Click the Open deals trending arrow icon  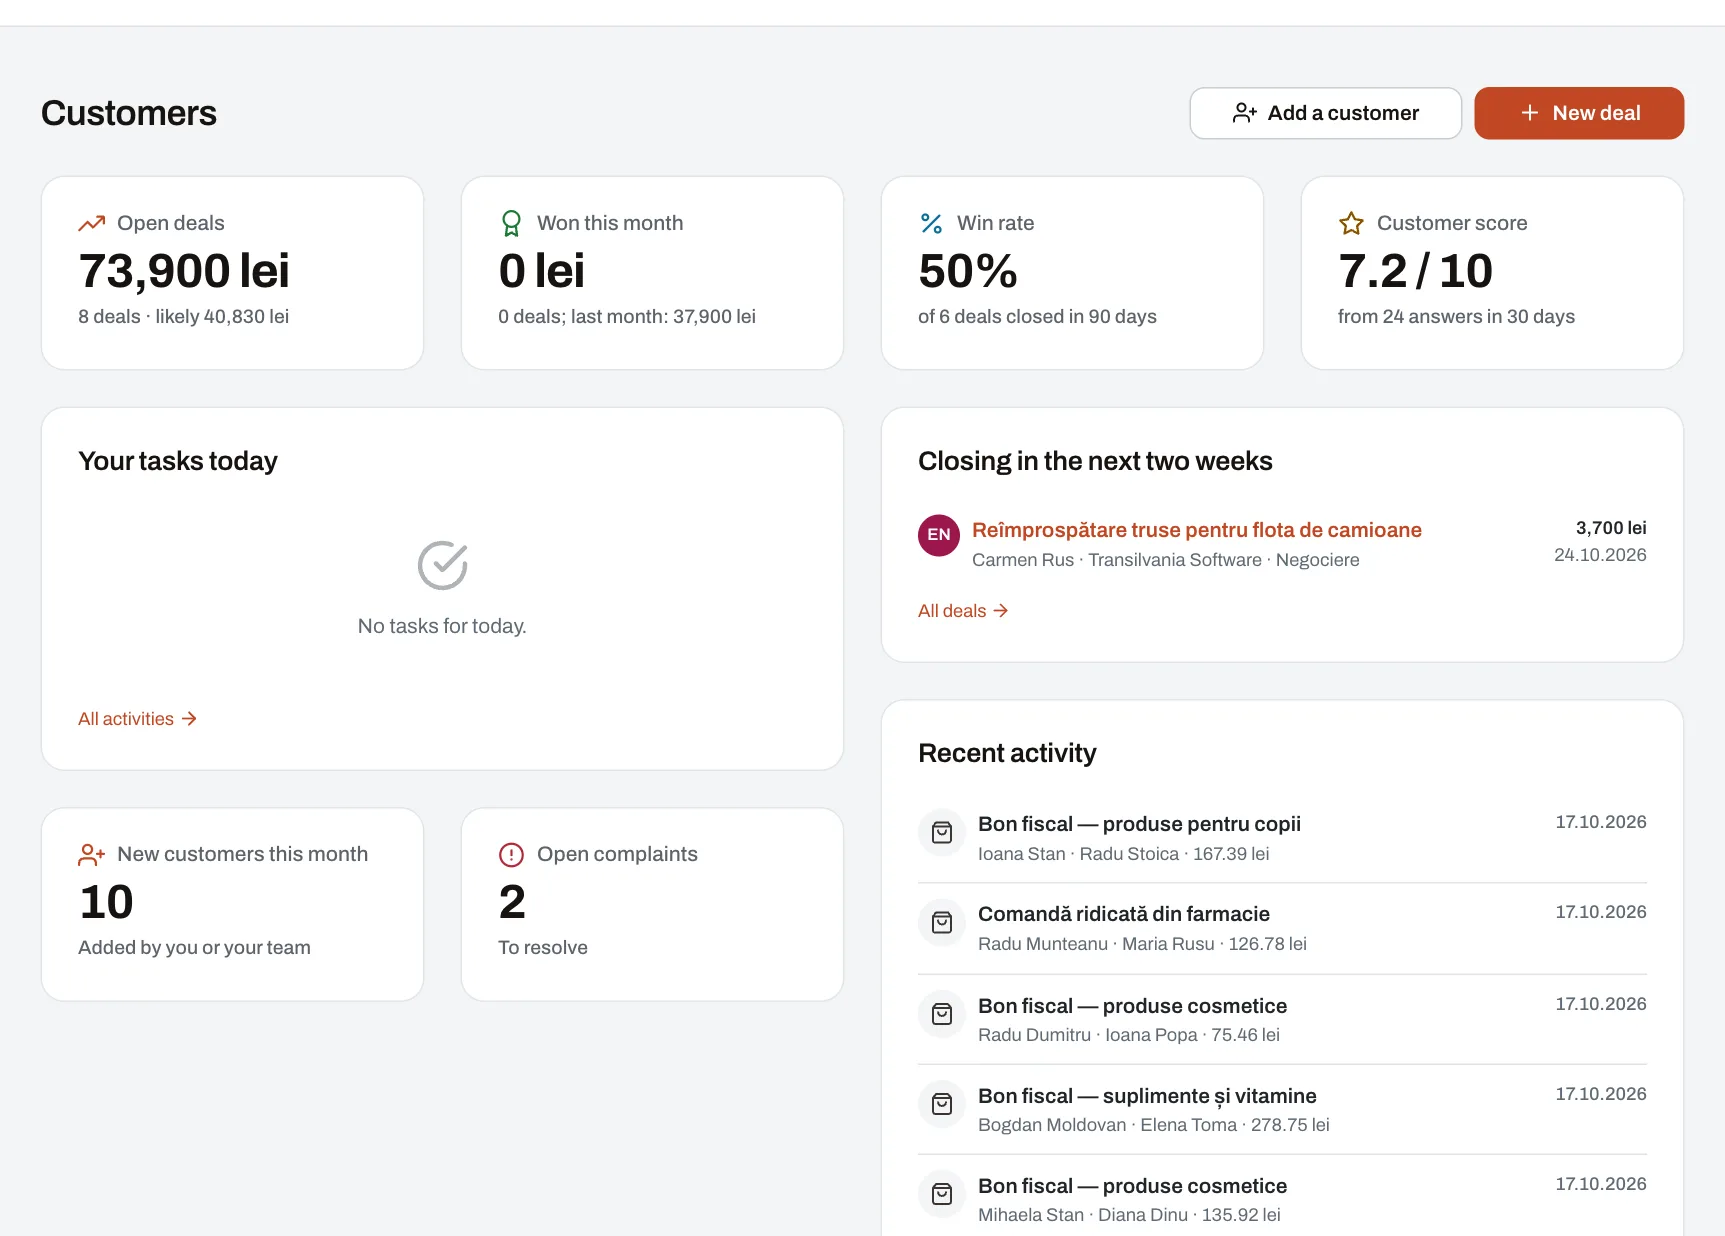click(x=92, y=223)
